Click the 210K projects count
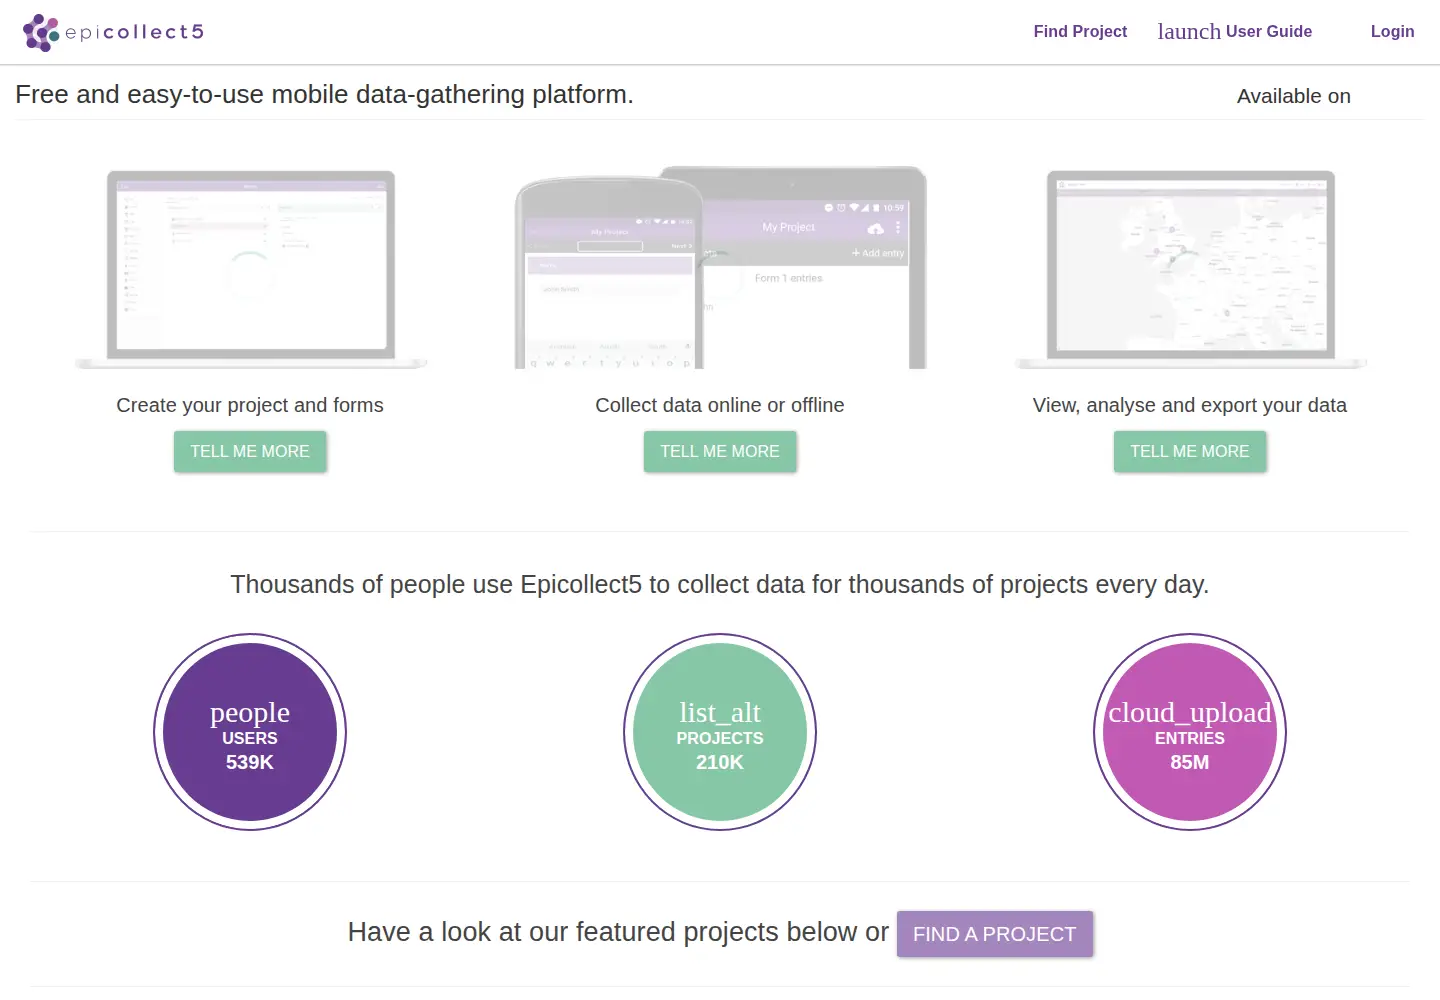This screenshot has height=1000, width=1440. coord(720,762)
